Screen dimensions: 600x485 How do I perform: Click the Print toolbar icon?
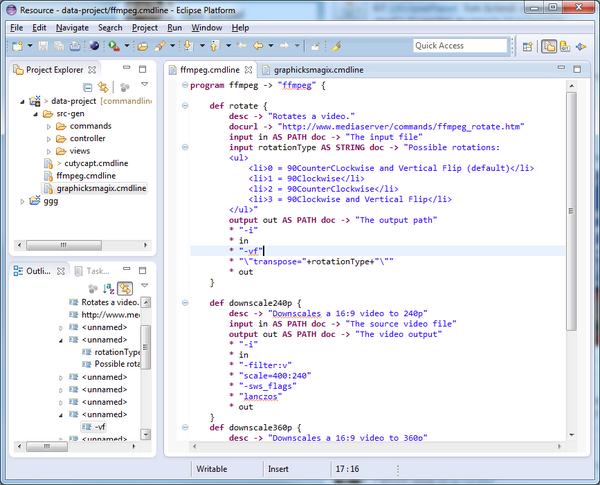click(x=75, y=46)
